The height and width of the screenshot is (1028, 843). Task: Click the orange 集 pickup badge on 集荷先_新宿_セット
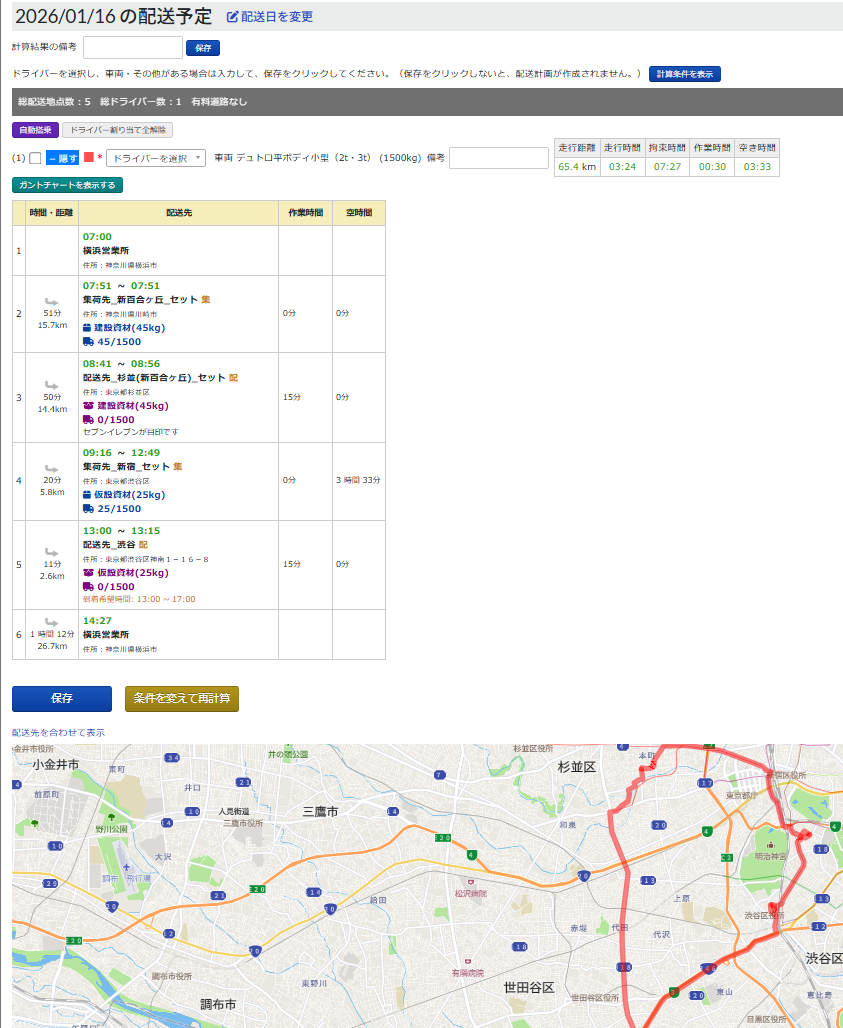pos(178,467)
